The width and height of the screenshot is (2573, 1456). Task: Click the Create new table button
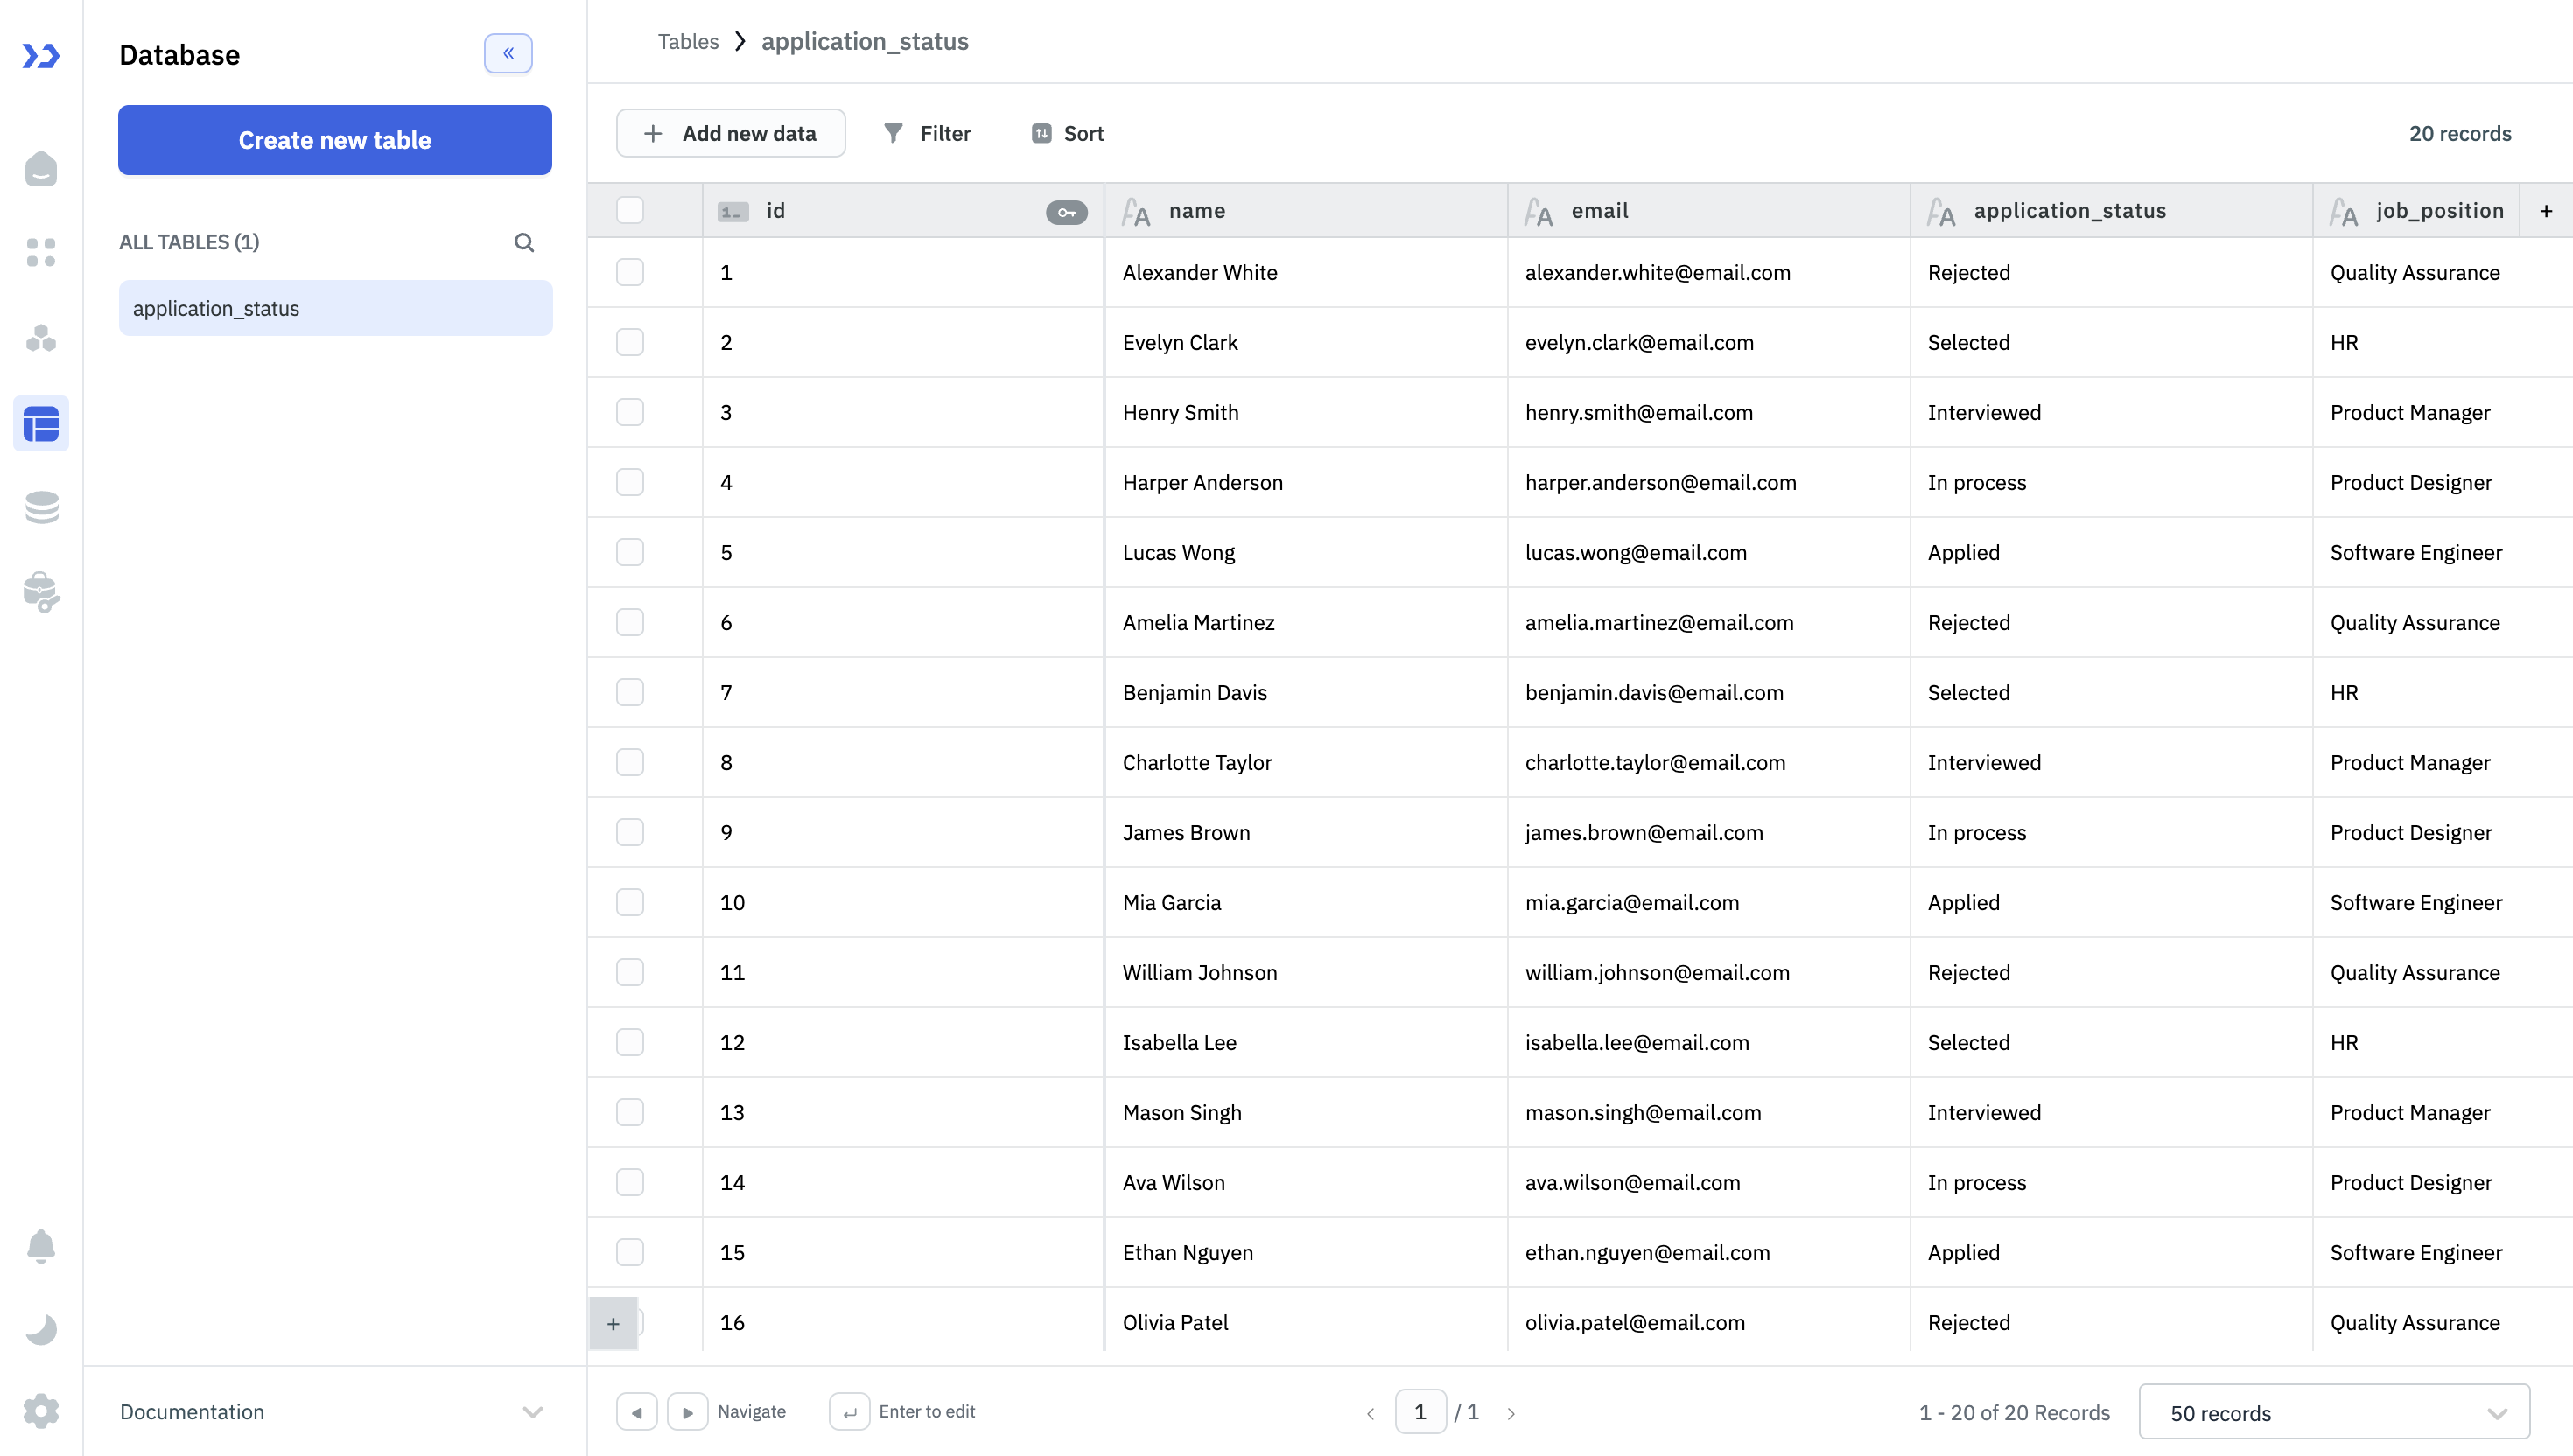(334, 140)
